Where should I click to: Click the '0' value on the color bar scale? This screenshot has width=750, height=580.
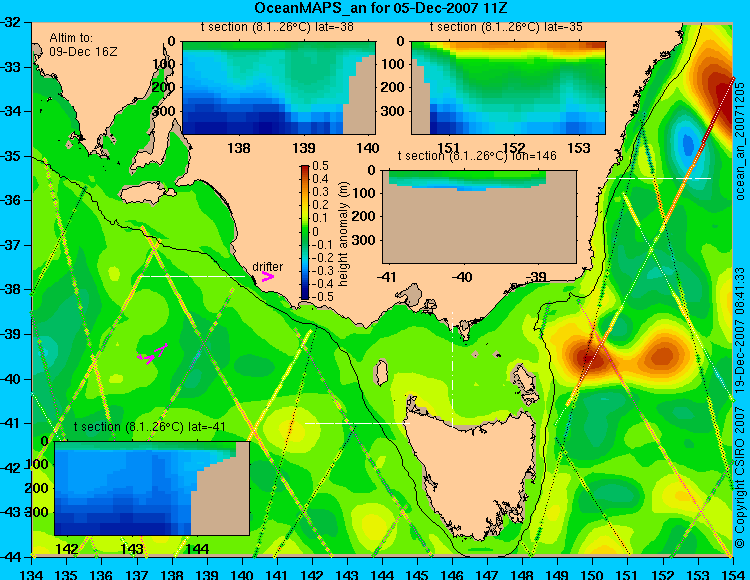[x=315, y=232]
